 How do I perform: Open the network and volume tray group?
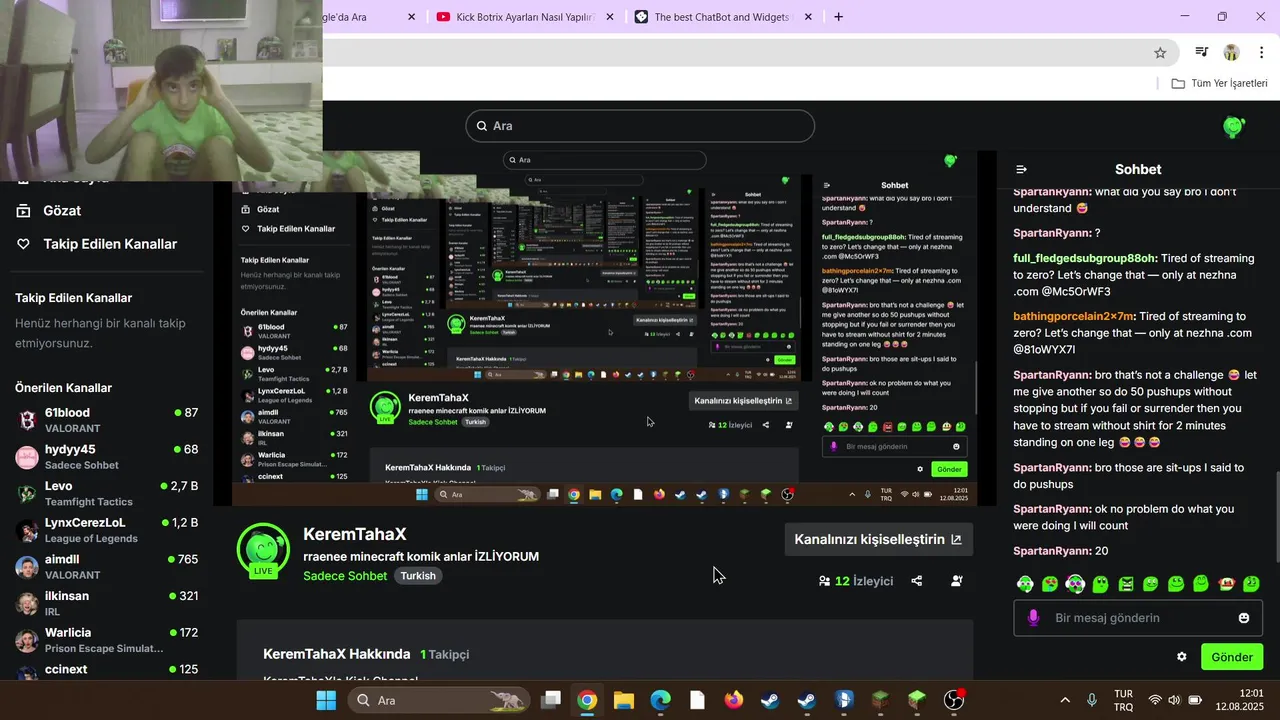pos(1174,700)
